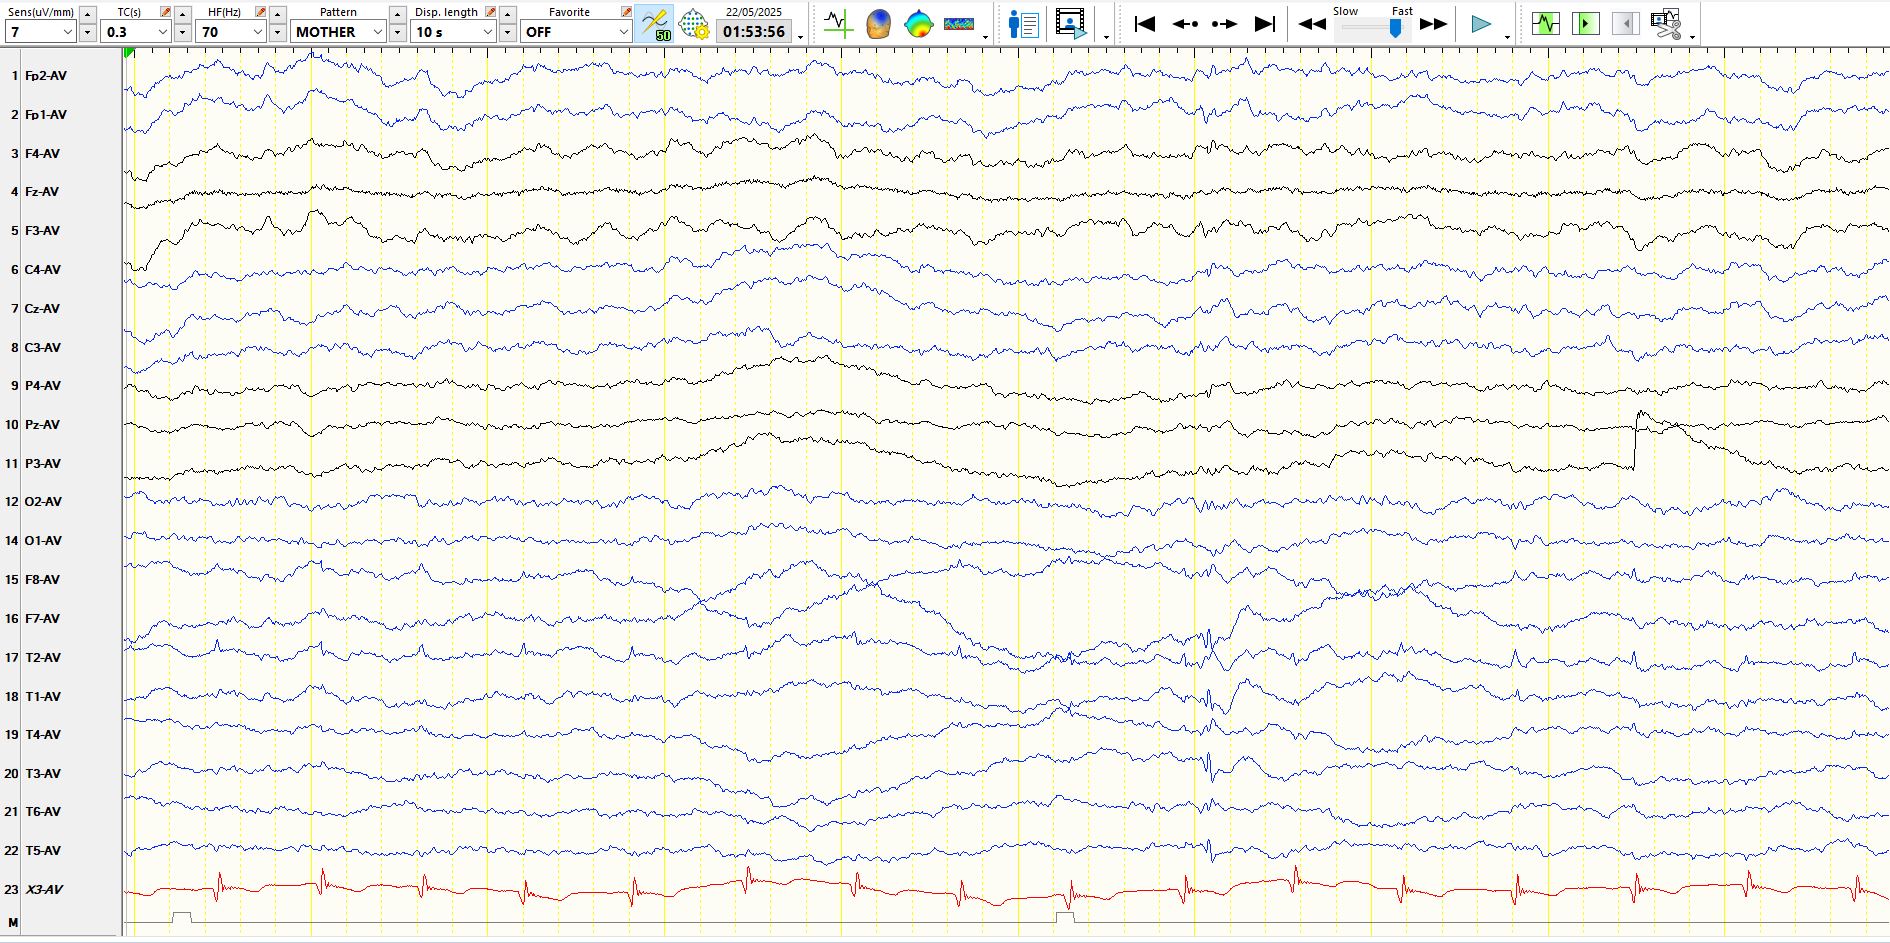
Task: Select the waveform cursor measurement tool
Action: 837,24
